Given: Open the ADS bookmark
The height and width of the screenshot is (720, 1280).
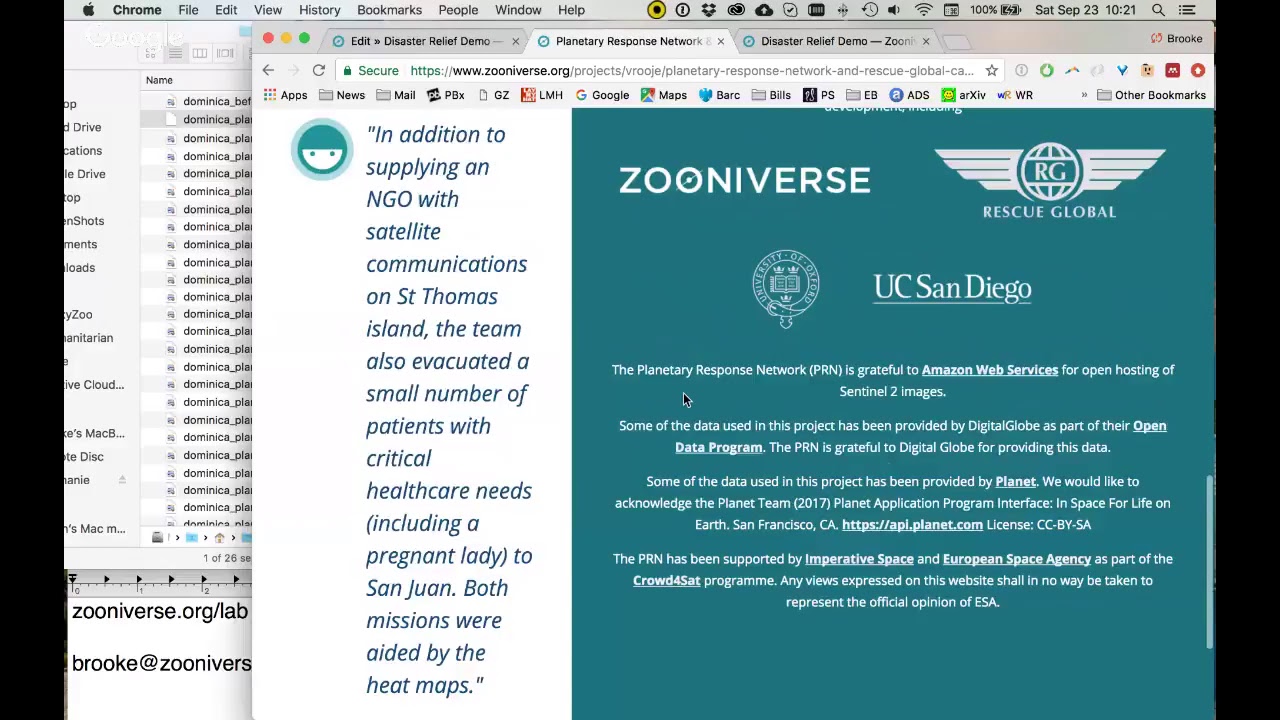Looking at the screenshot, I should [909, 95].
